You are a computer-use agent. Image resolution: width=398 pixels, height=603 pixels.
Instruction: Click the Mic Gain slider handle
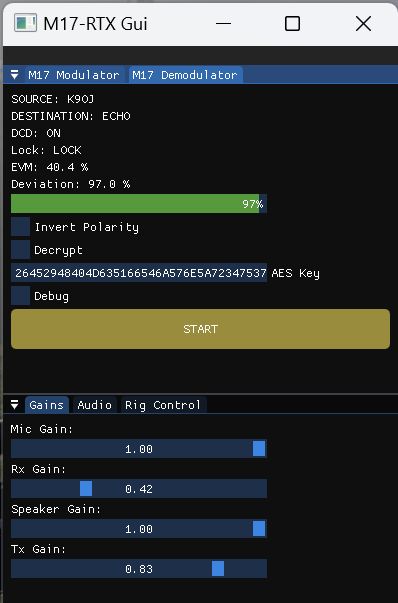259,449
